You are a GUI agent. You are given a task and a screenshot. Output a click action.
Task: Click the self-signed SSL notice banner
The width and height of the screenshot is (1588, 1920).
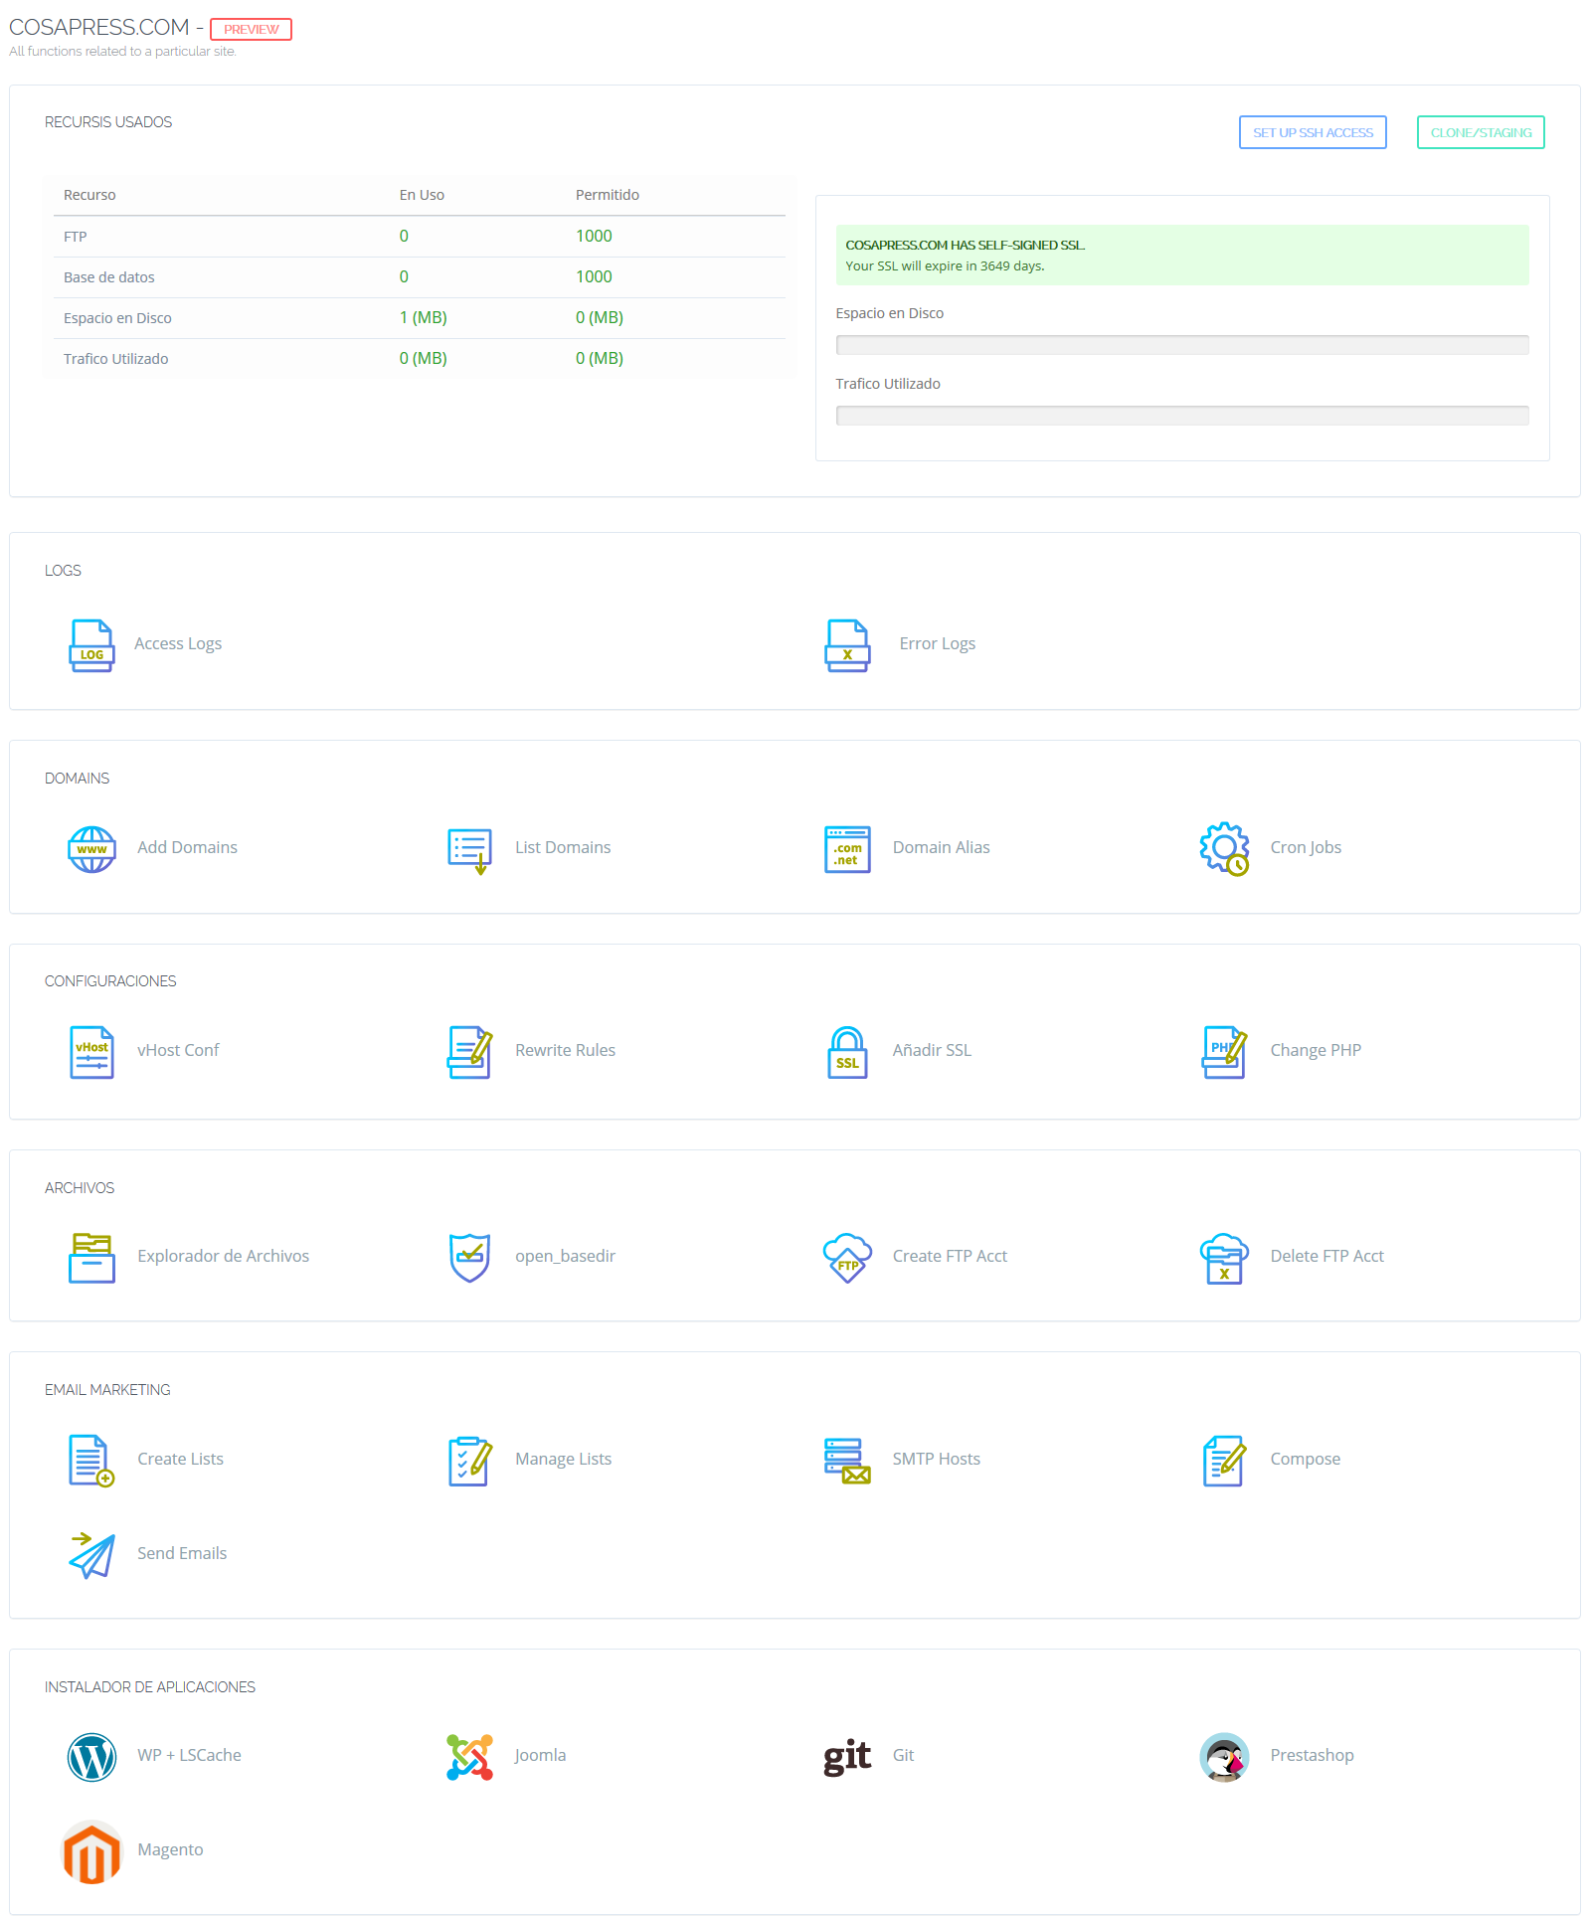pyautogui.click(x=1182, y=255)
